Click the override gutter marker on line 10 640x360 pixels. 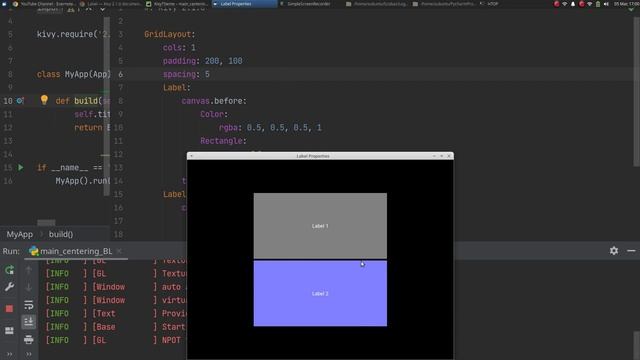coord(20,100)
